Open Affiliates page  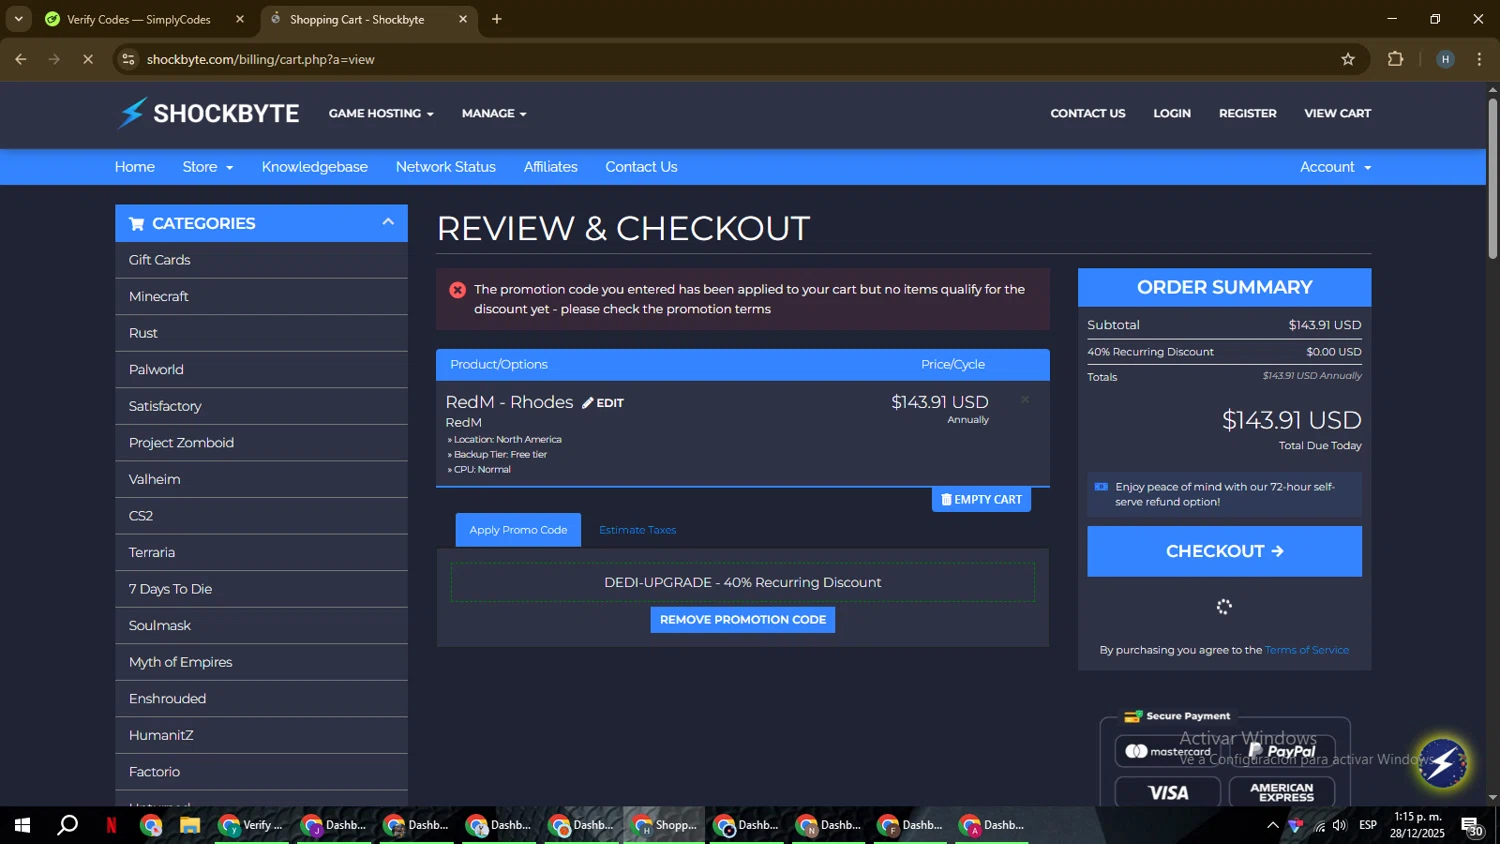tap(551, 167)
